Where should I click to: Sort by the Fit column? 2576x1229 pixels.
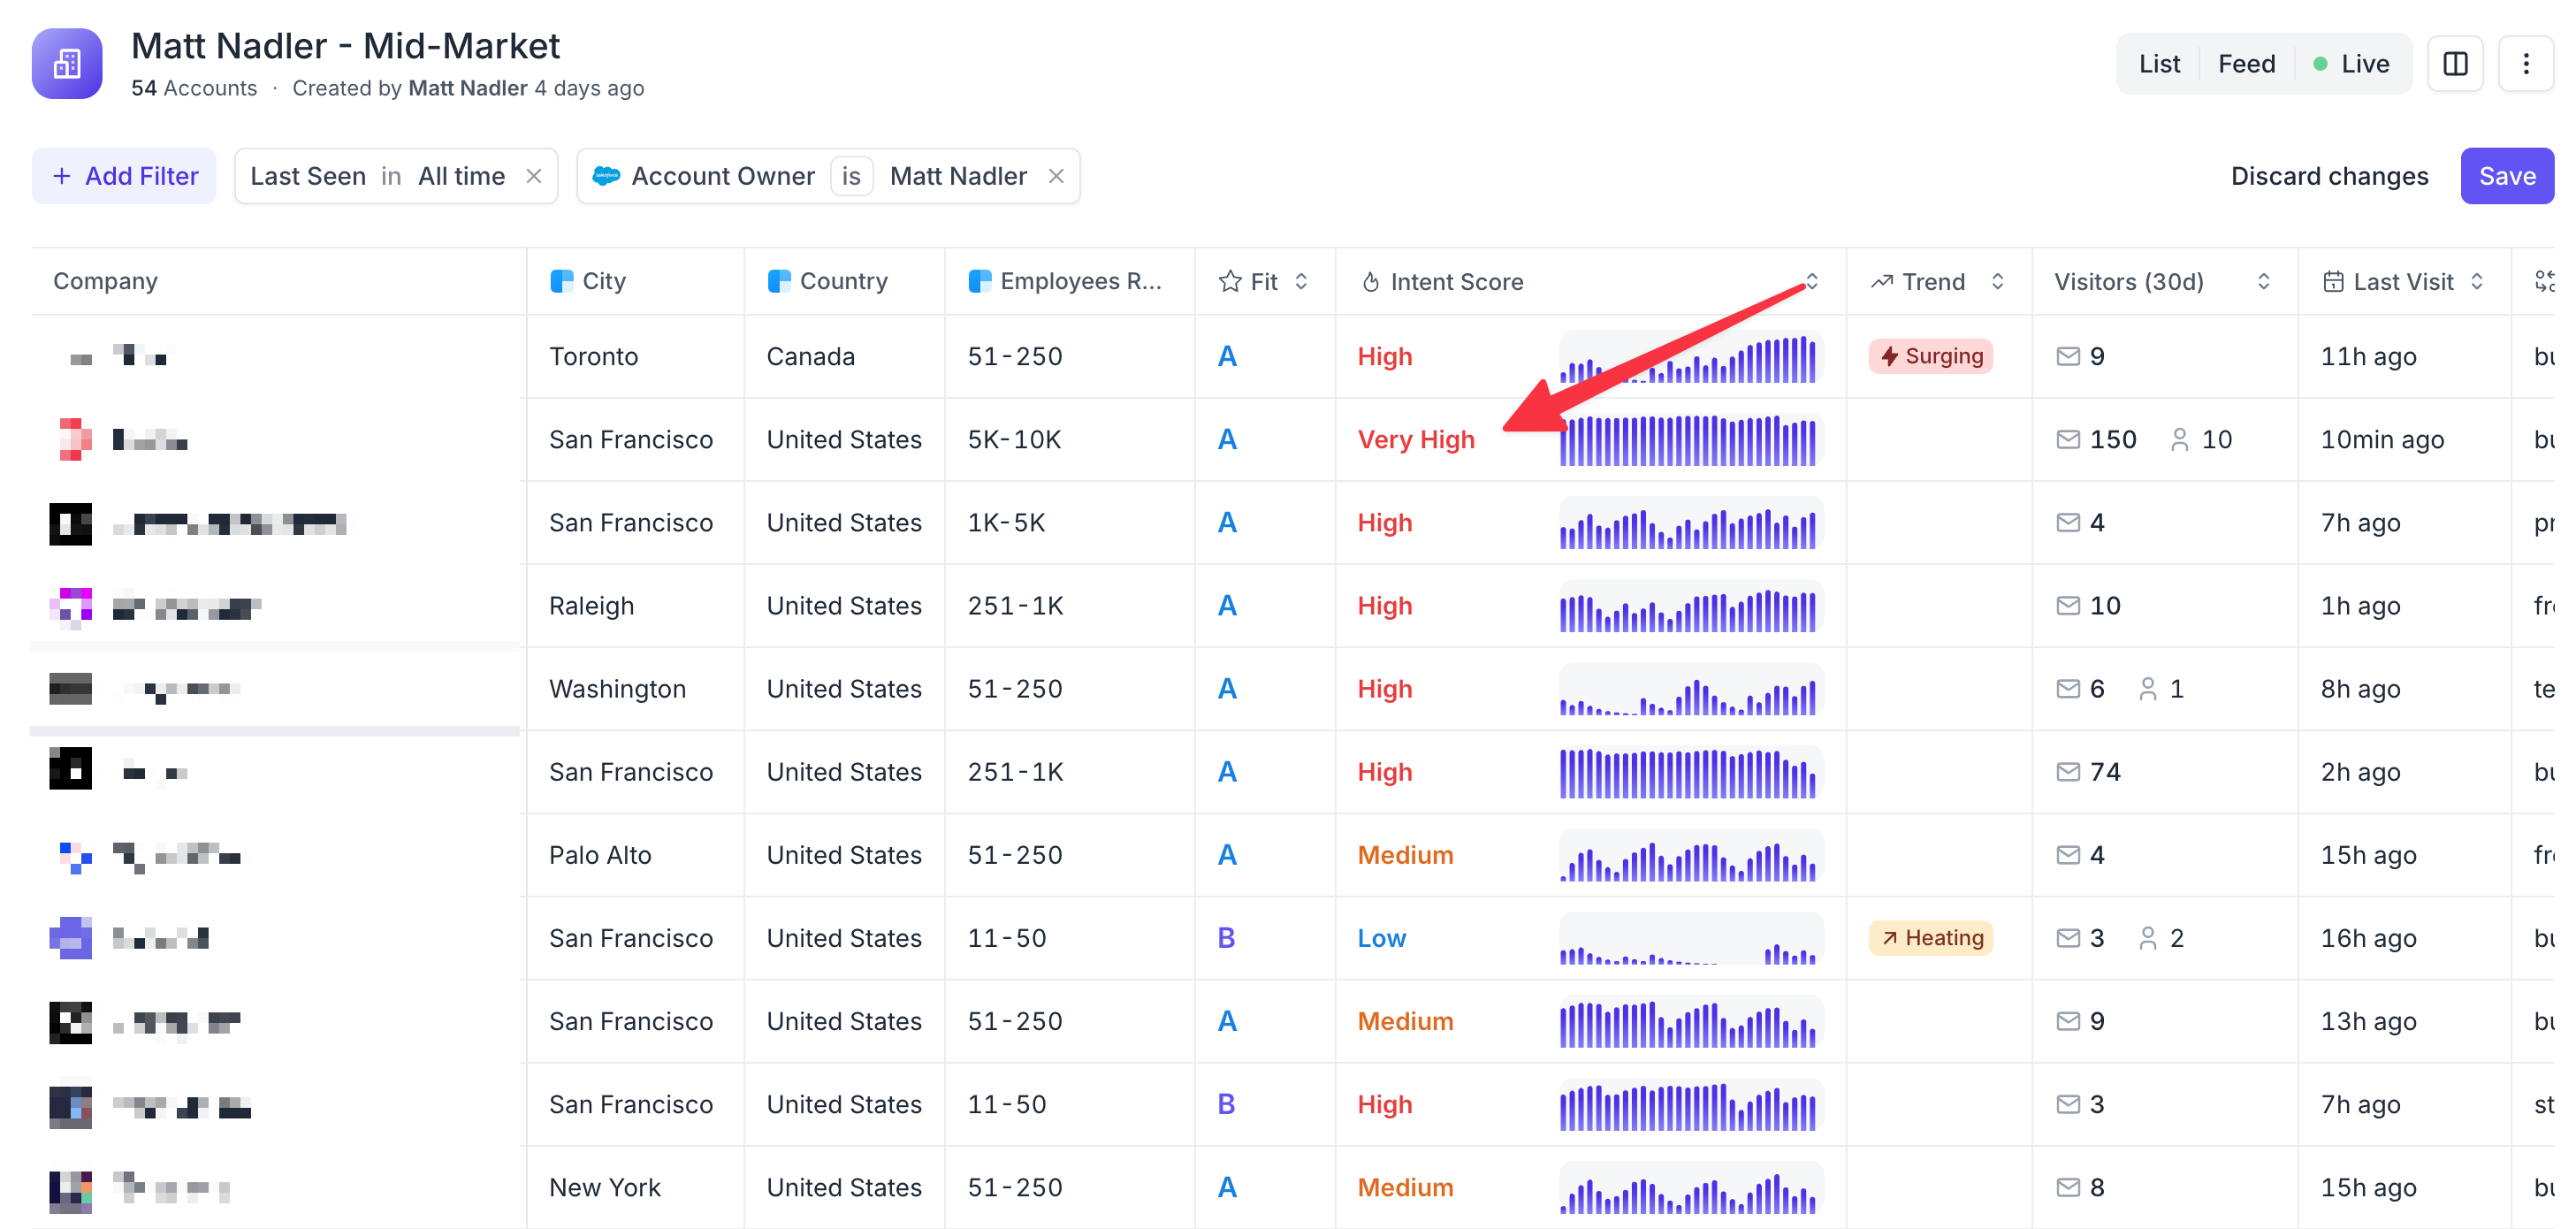[1301, 282]
